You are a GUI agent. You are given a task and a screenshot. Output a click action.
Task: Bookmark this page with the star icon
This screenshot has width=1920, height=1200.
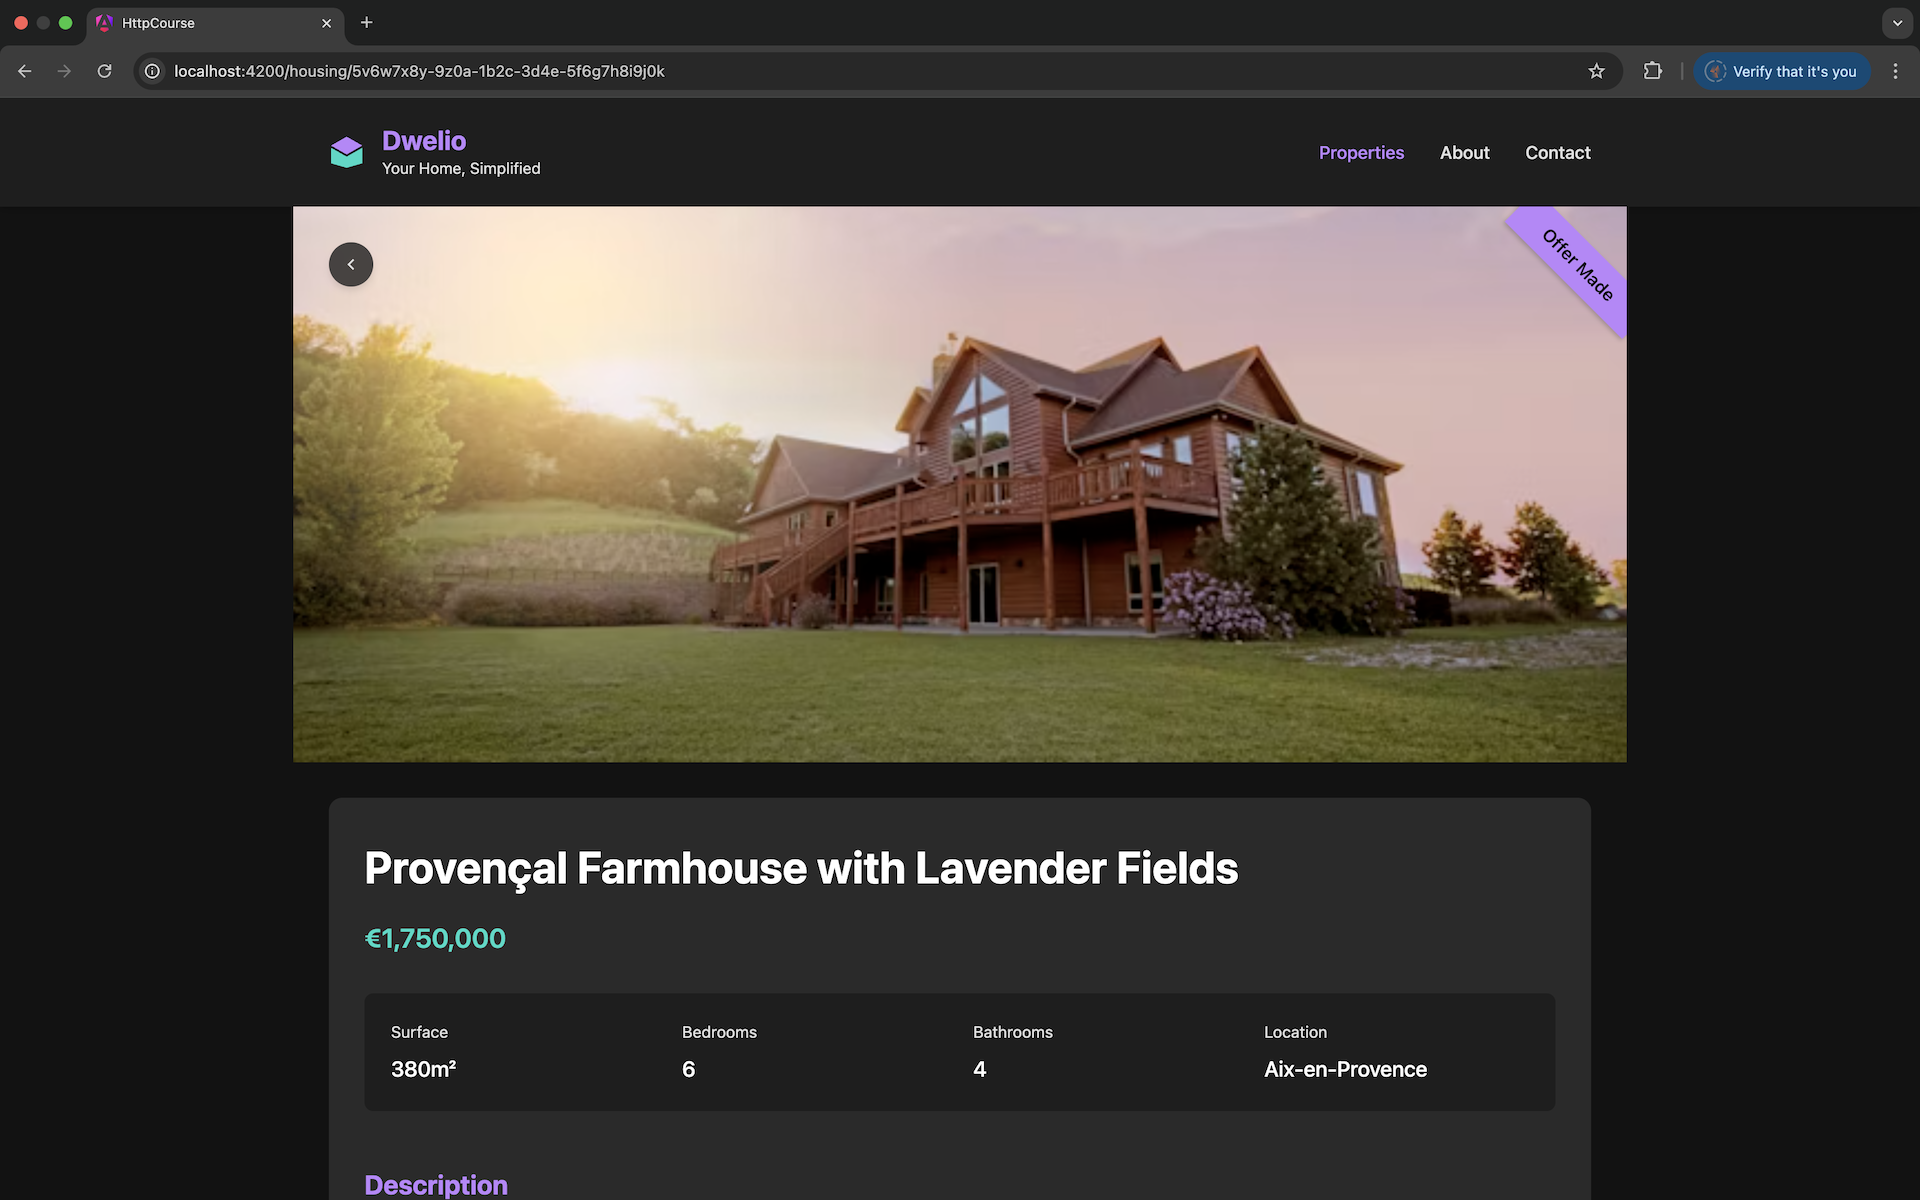1596,71
